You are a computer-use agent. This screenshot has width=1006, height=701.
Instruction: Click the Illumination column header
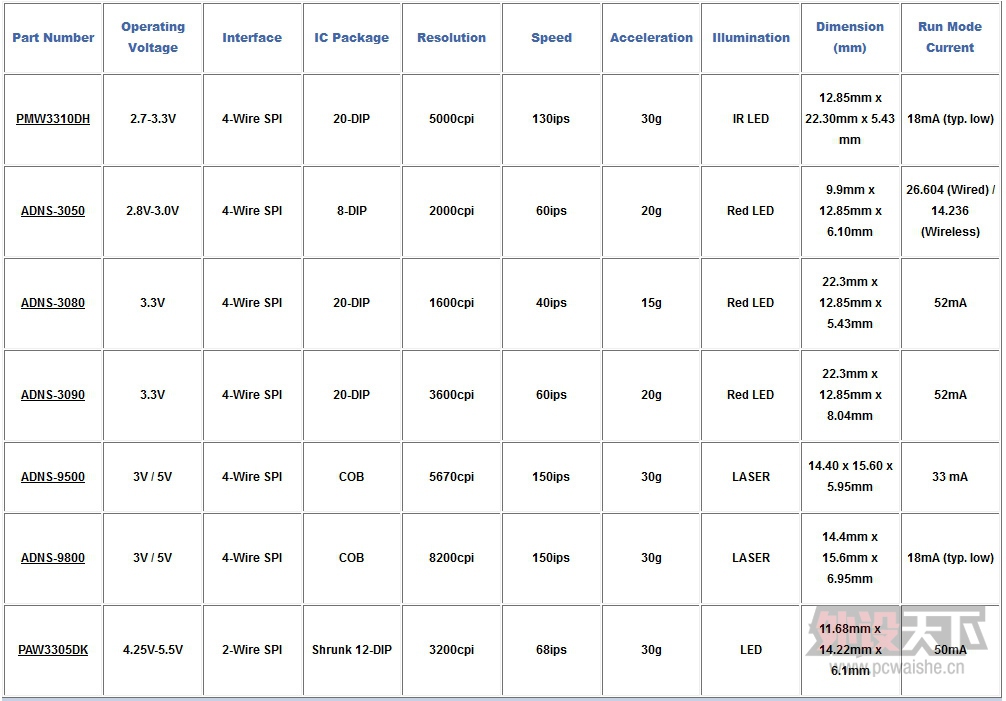[751, 37]
